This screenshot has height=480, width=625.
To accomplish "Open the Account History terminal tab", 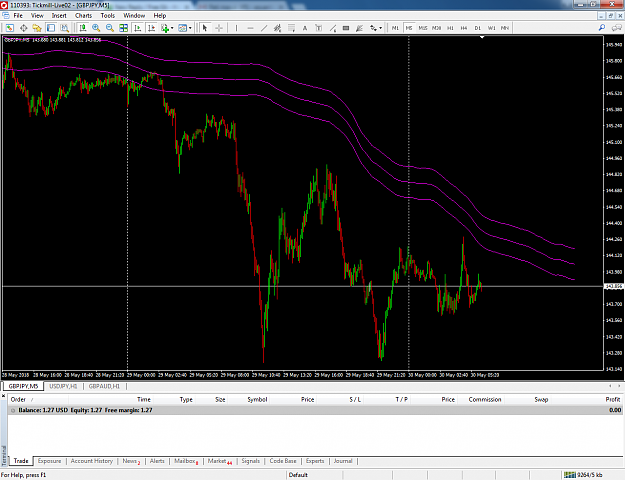I will pyautogui.click(x=92, y=461).
